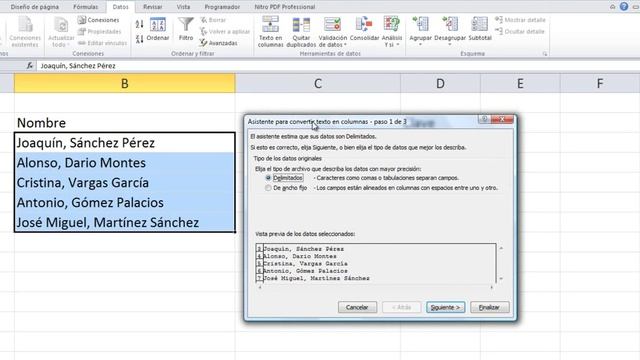Click Volver a aplicar filter

tap(225, 31)
